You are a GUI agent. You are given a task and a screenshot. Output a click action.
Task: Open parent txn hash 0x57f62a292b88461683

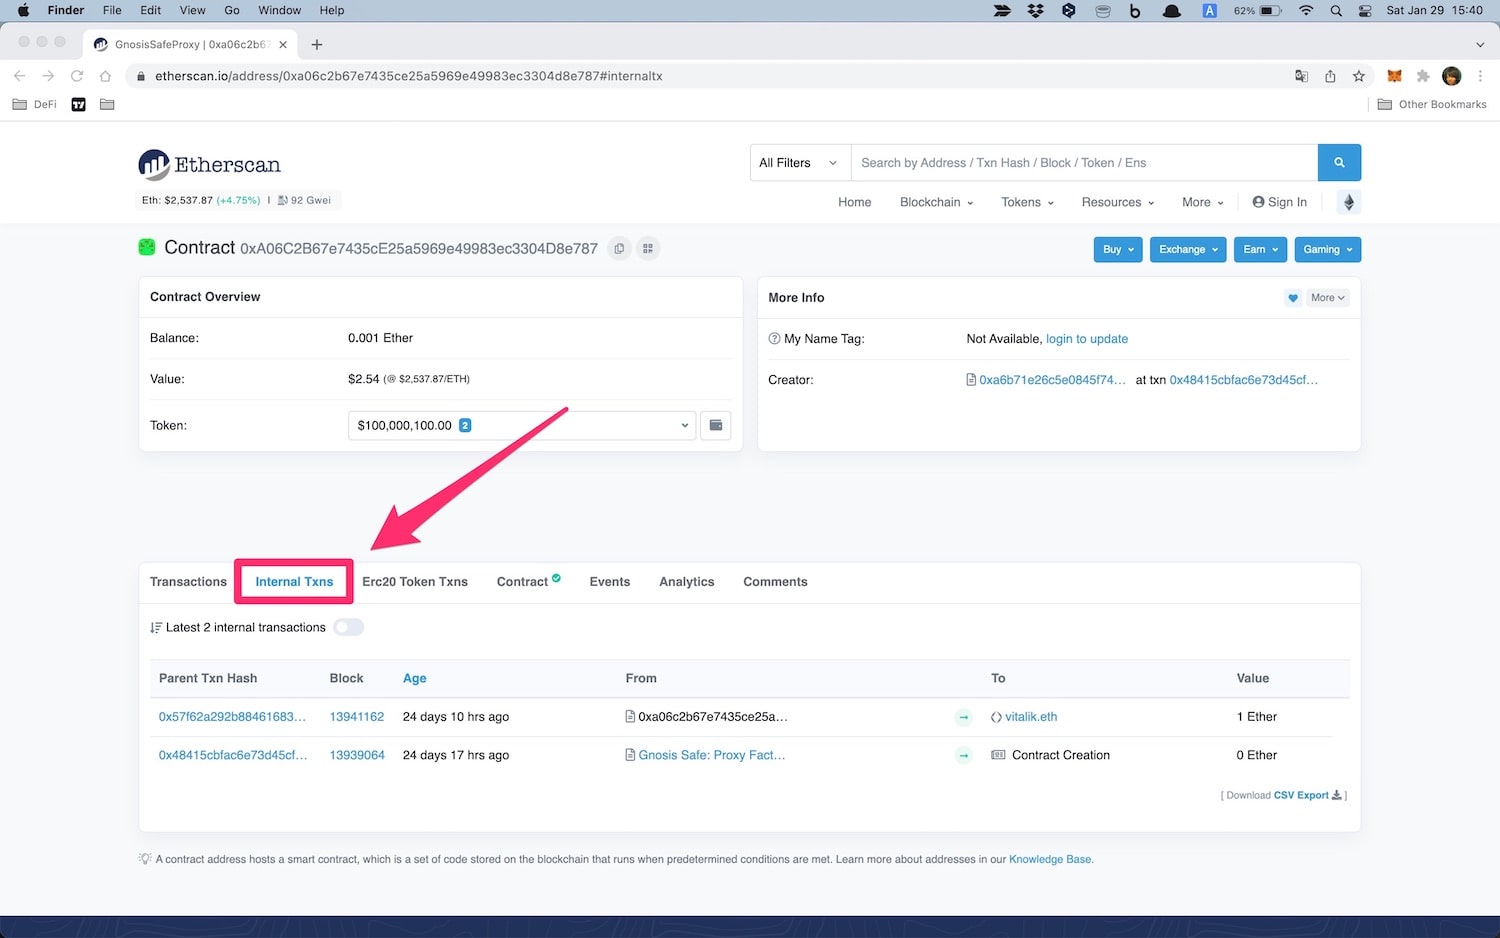pyautogui.click(x=232, y=717)
